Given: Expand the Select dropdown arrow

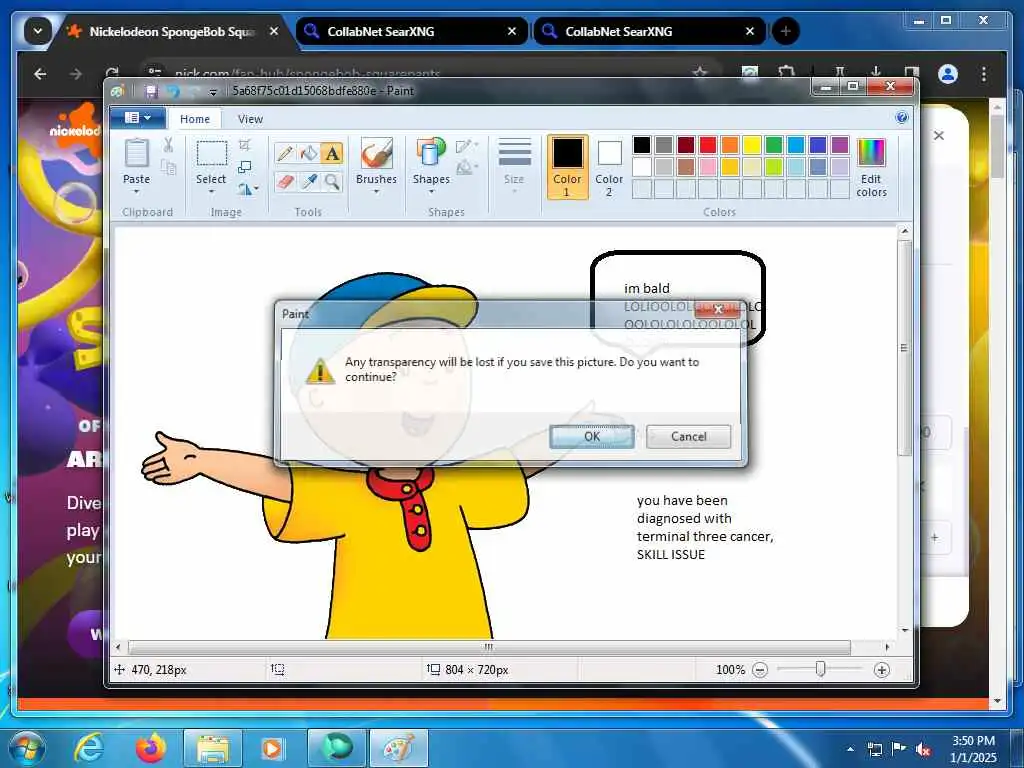Looking at the screenshot, I should (x=212, y=192).
